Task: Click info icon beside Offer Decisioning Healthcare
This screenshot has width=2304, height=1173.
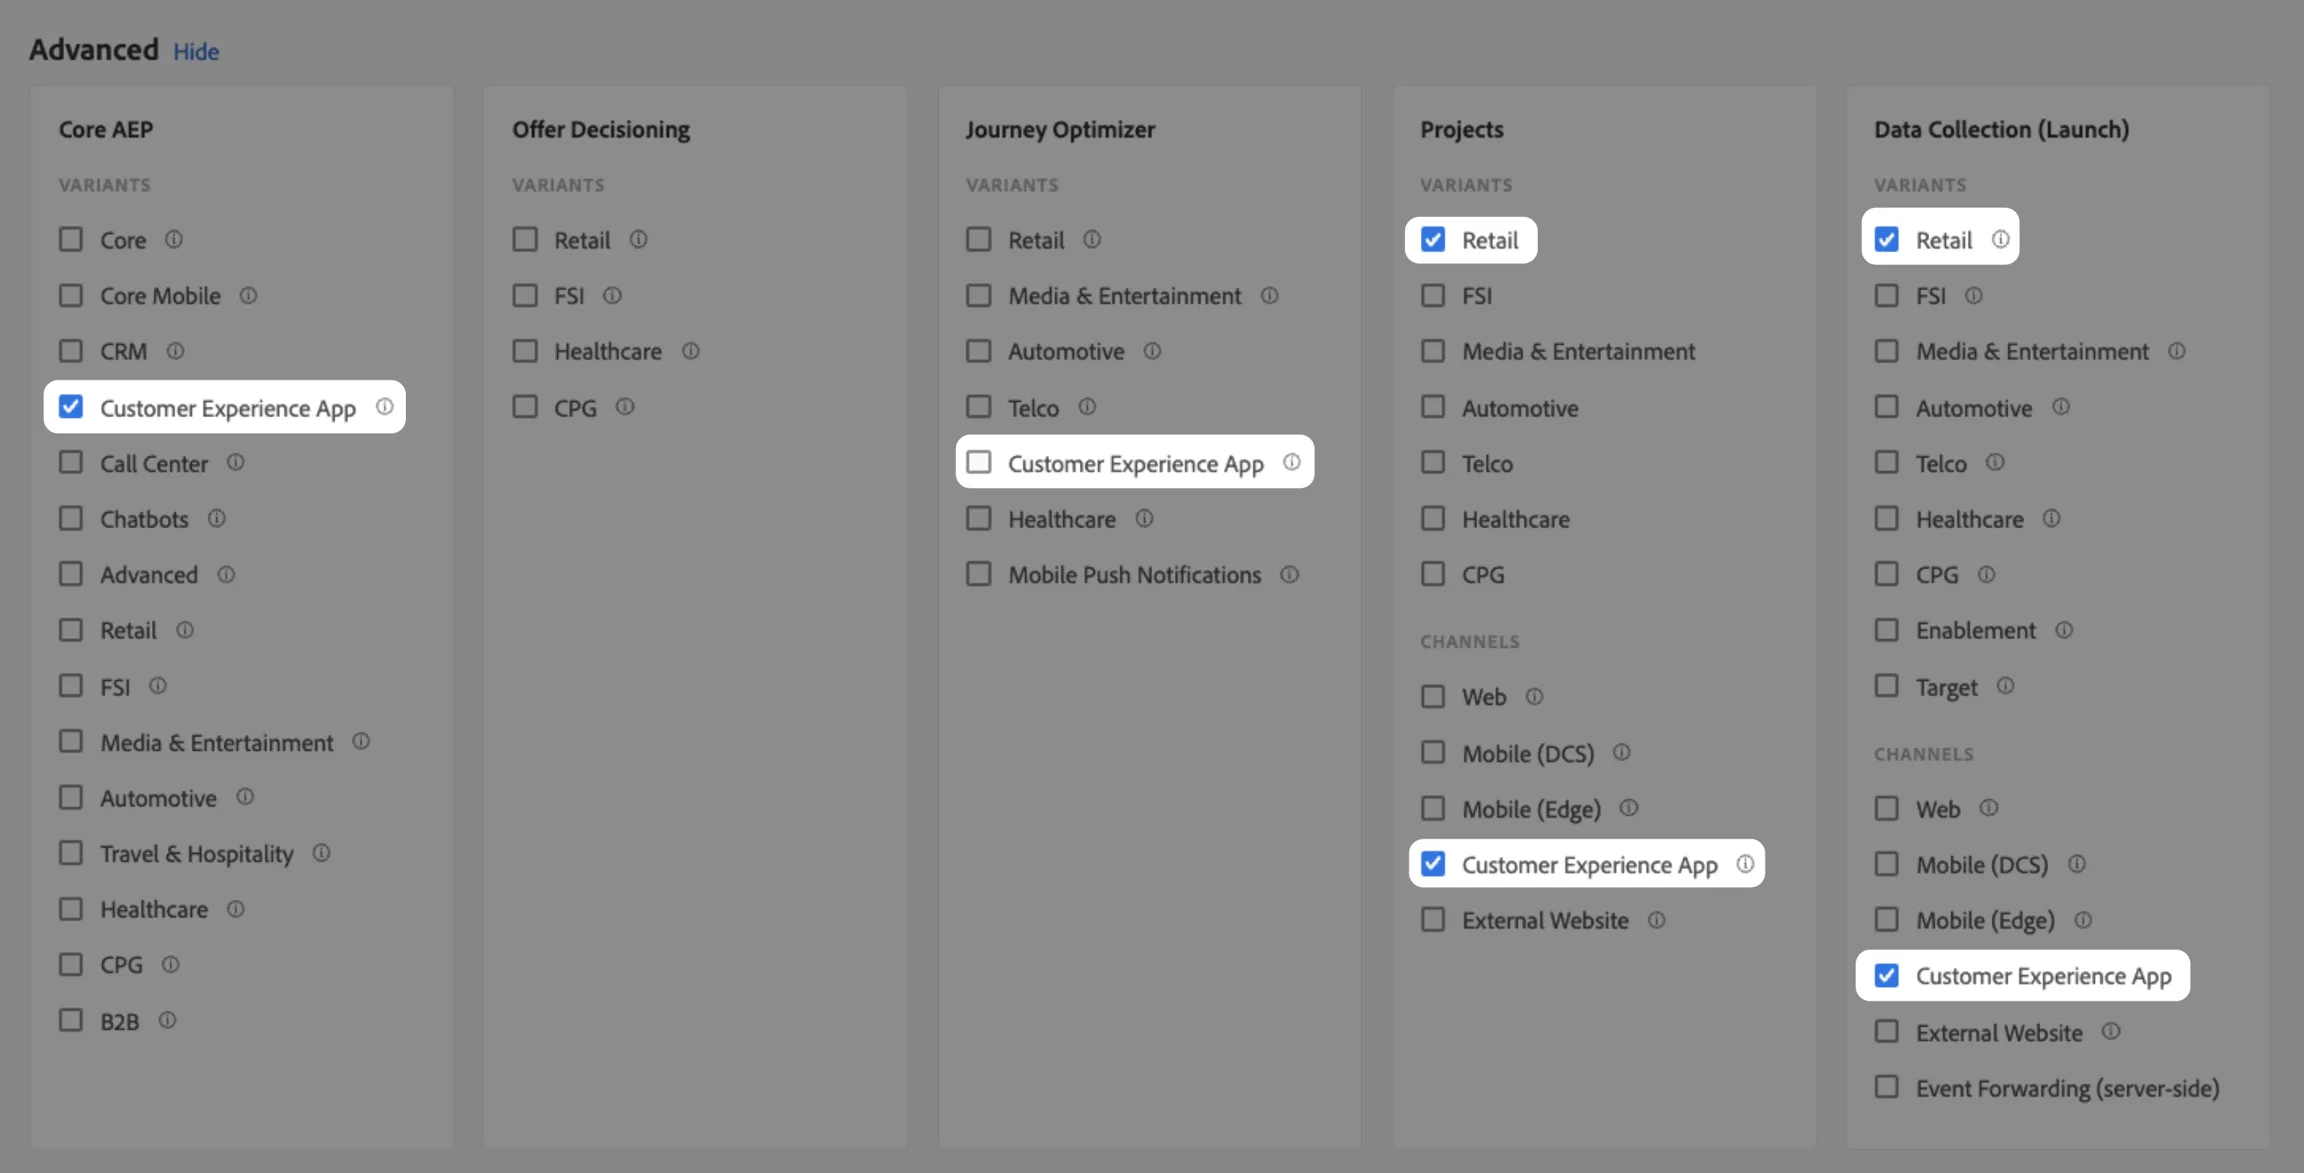Action: pos(690,351)
